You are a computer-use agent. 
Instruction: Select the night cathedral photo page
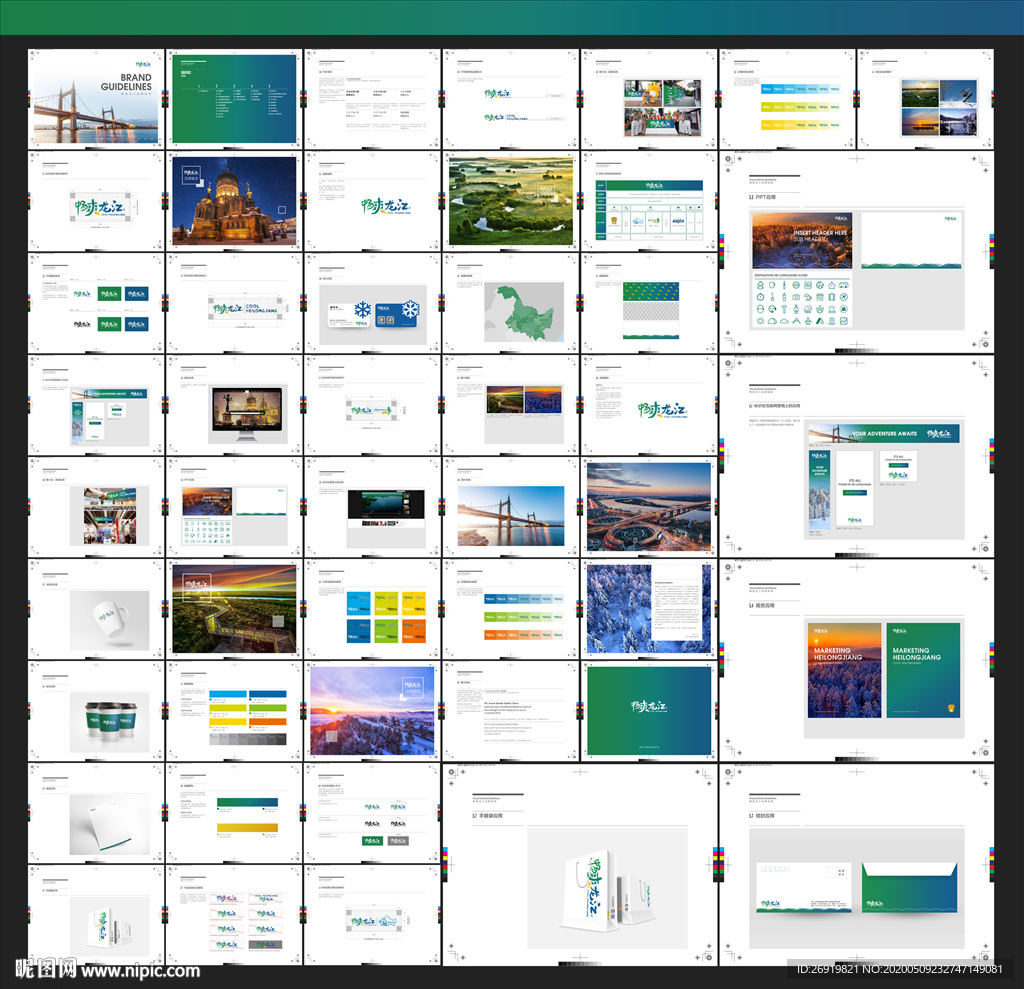point(236,200)
